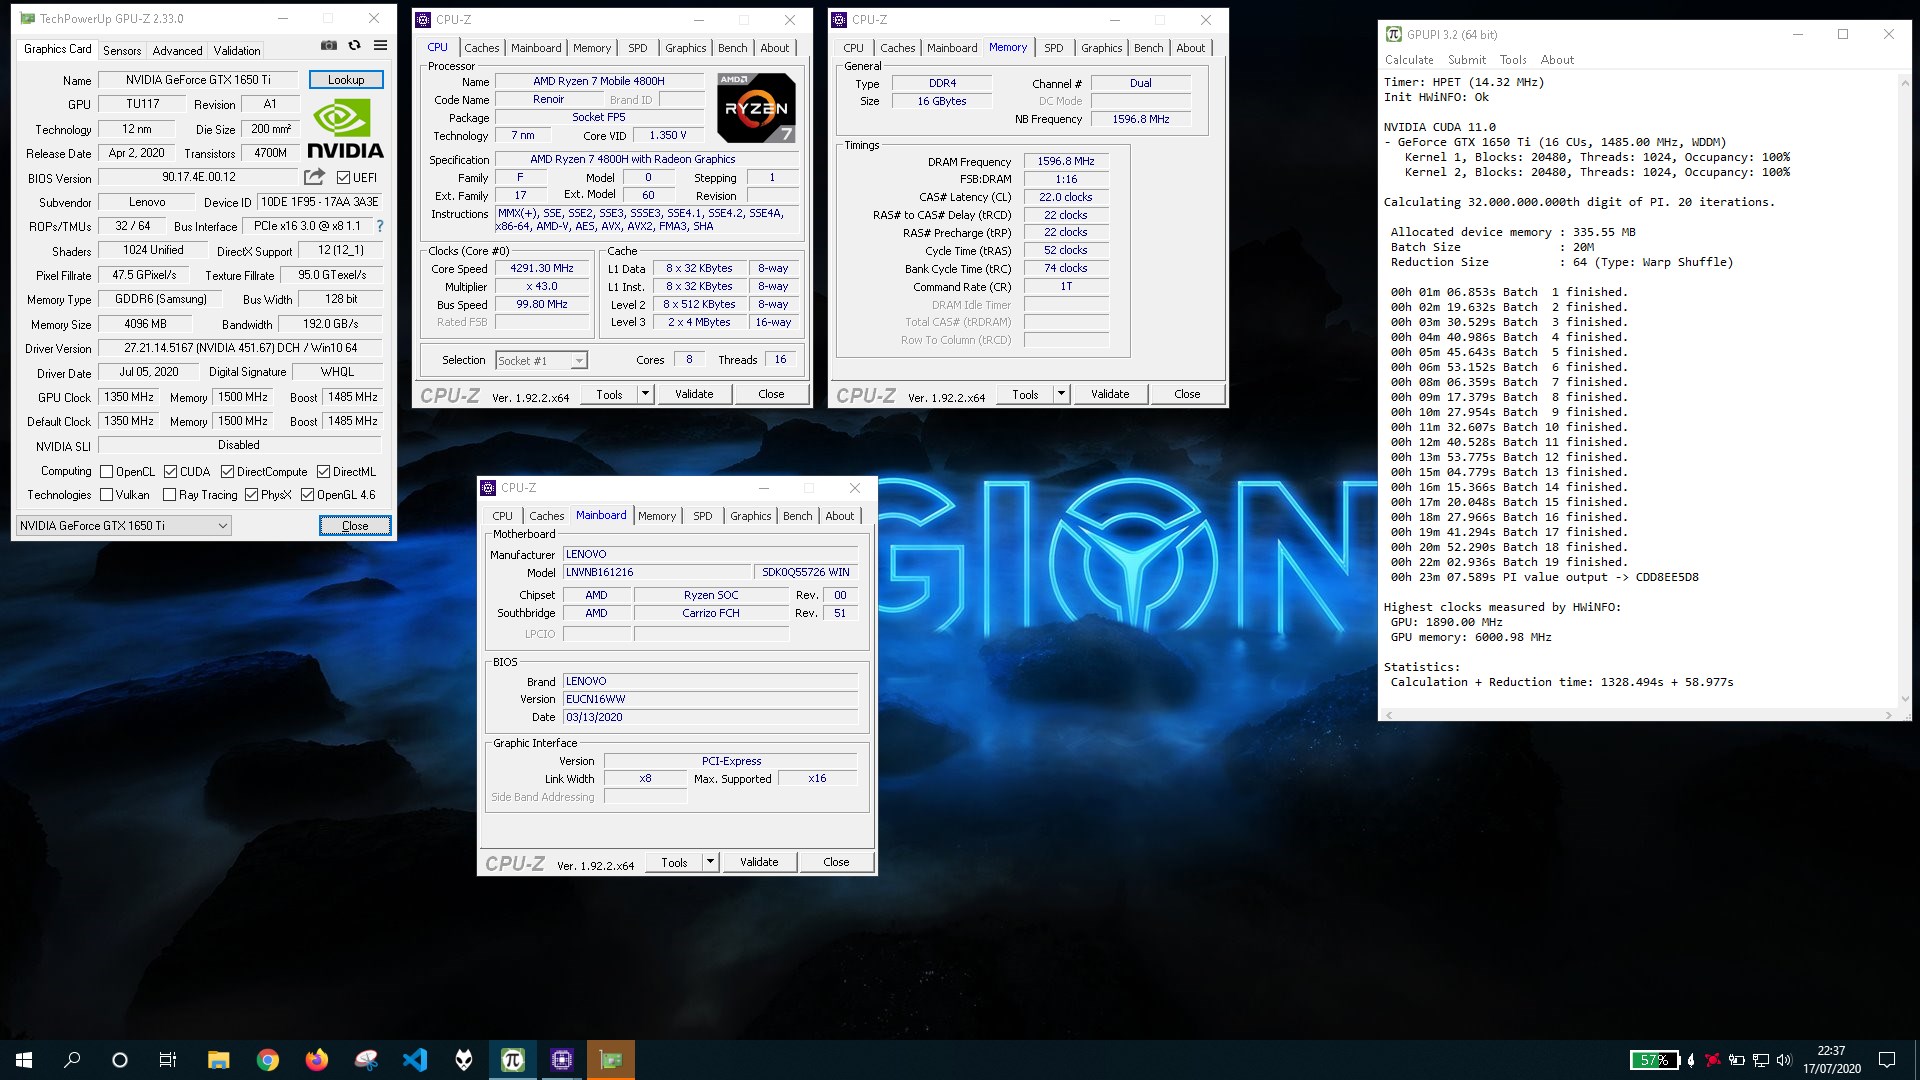This screenshot has width=1920, height=1080.
Task: Open the Action Center notification icon
Action: 1887,1060
